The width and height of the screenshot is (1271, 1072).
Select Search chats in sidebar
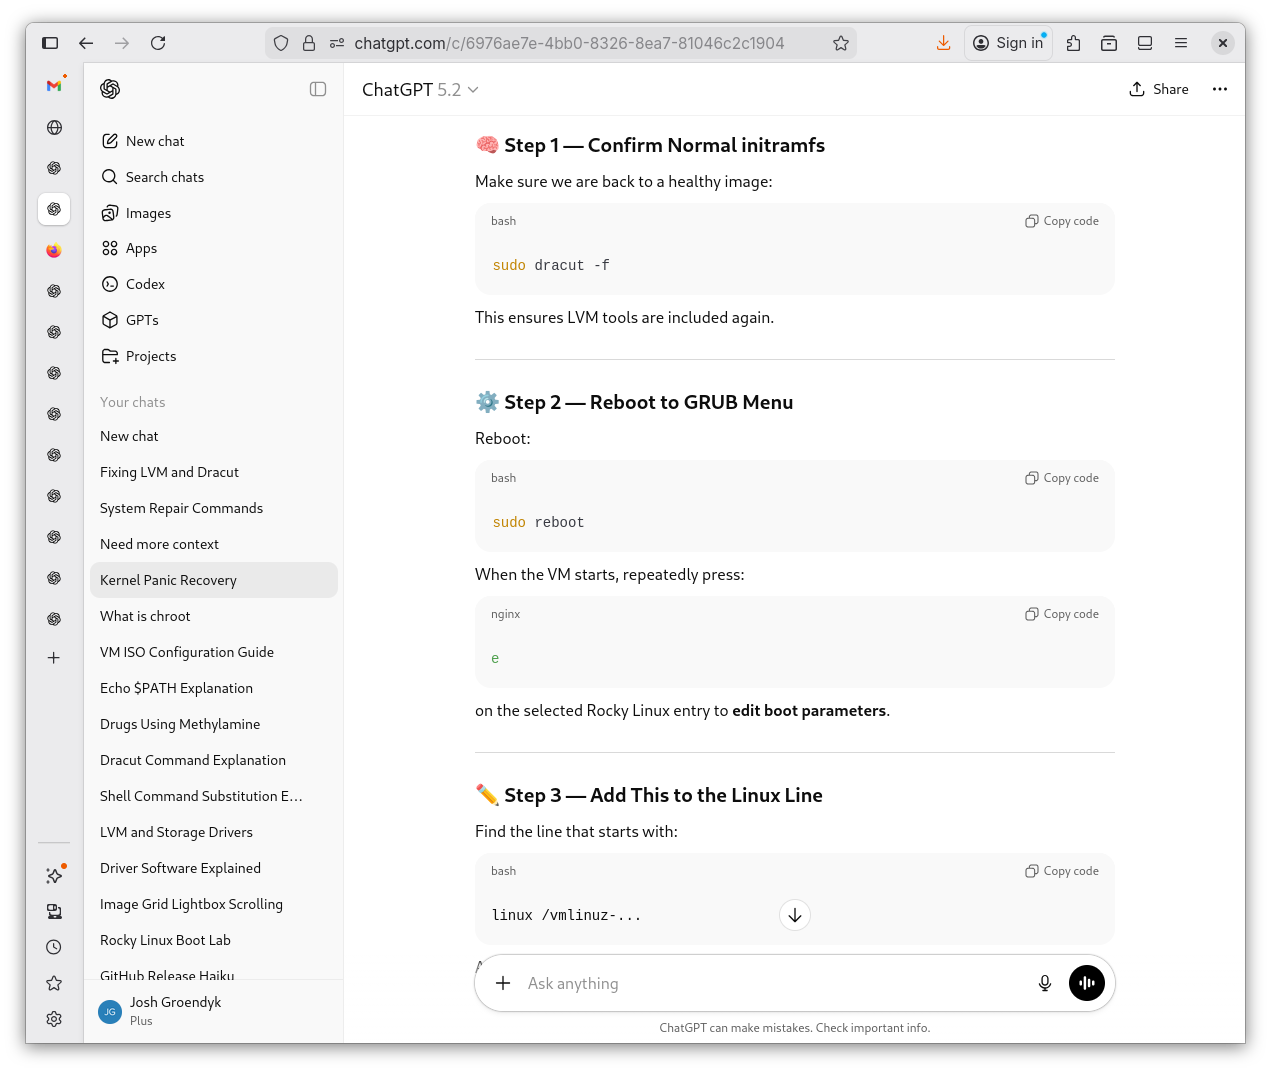coord(165,177)
